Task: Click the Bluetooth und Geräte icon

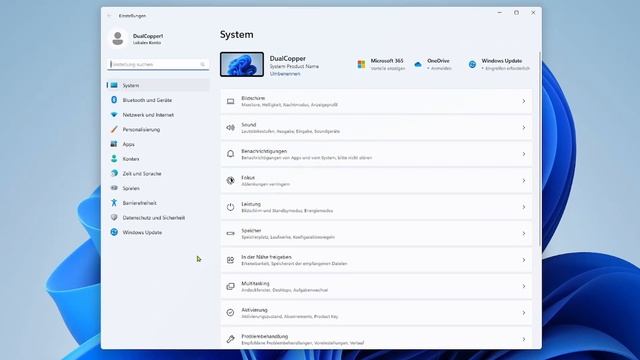Action: [x=114, y=100]
